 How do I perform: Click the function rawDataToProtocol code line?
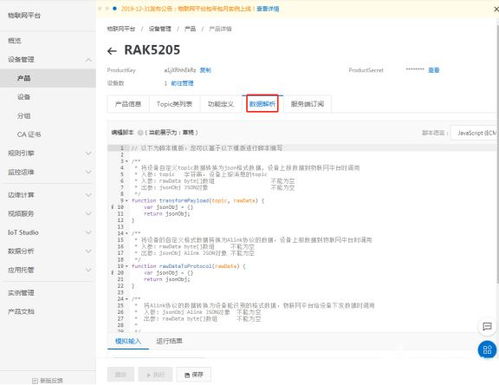(188, 266)
